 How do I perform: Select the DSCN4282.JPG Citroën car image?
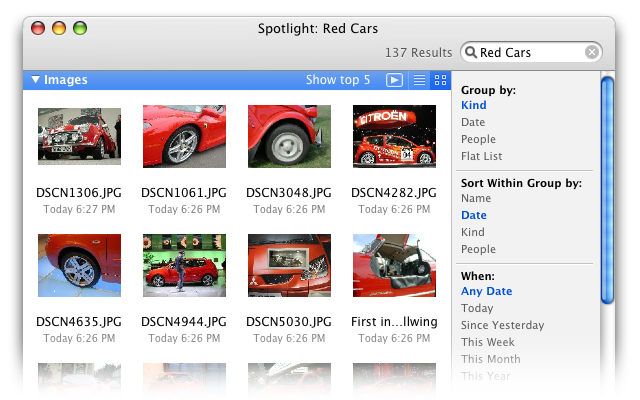tap(393, 137)
